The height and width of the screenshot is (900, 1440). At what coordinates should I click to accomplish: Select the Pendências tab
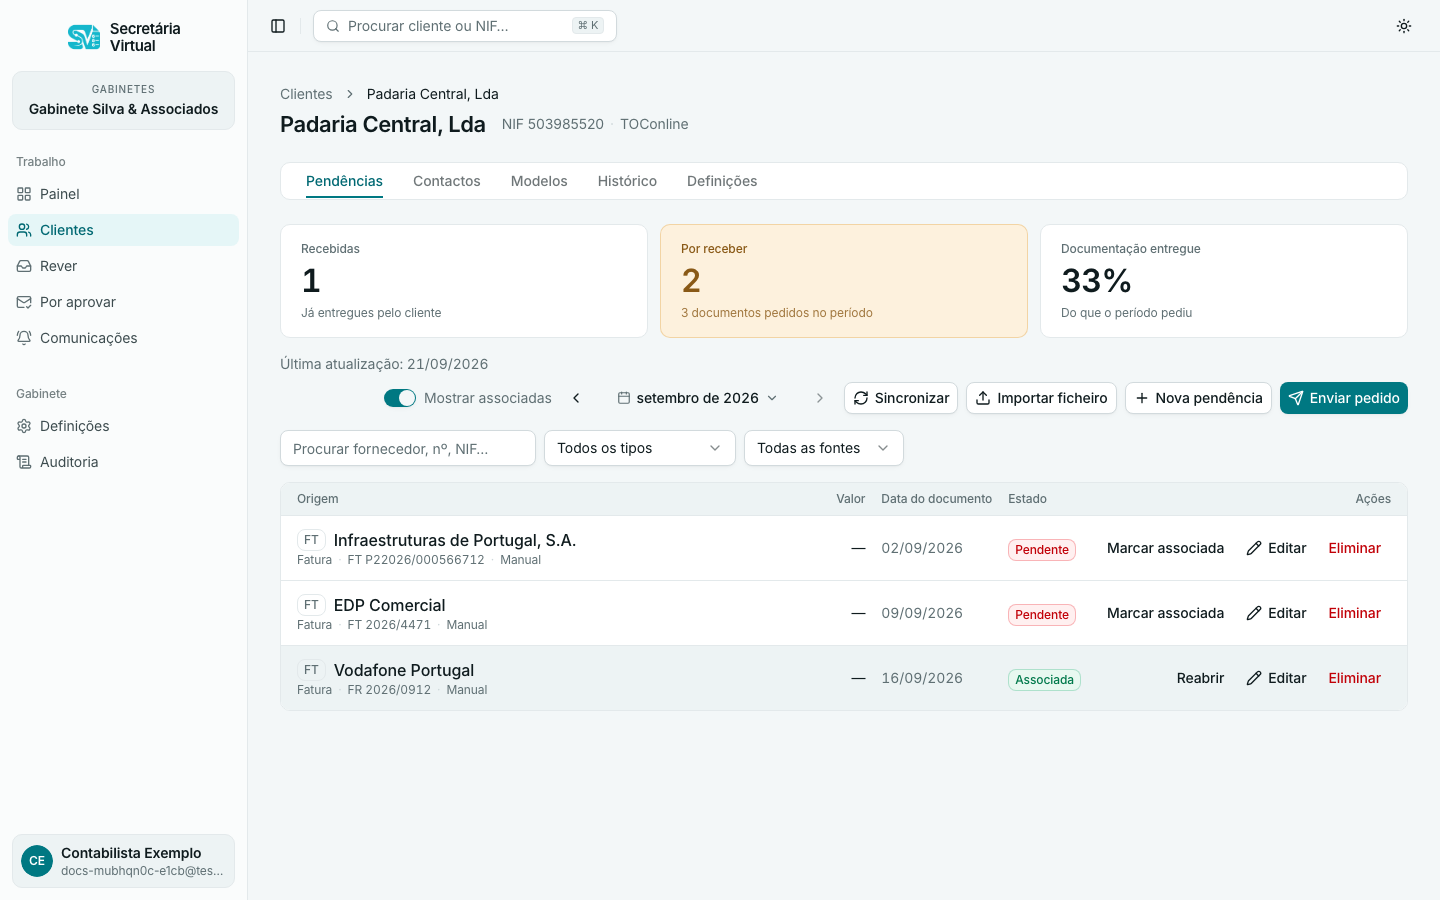344,181
